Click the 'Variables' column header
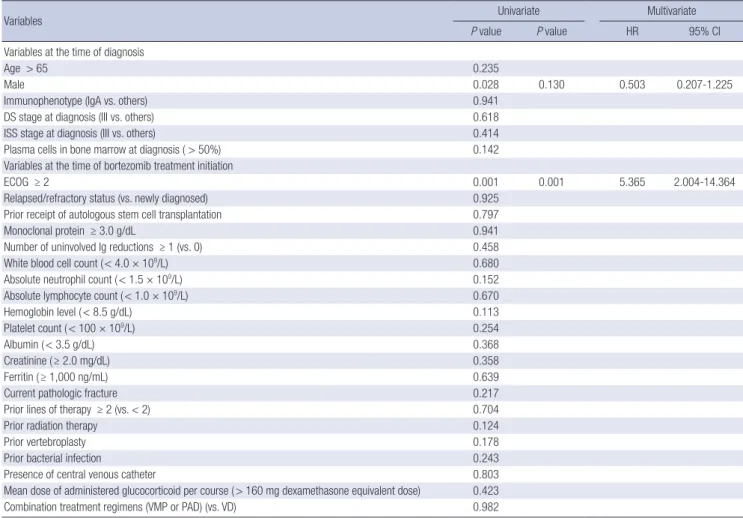 click(x=23, y=21)
